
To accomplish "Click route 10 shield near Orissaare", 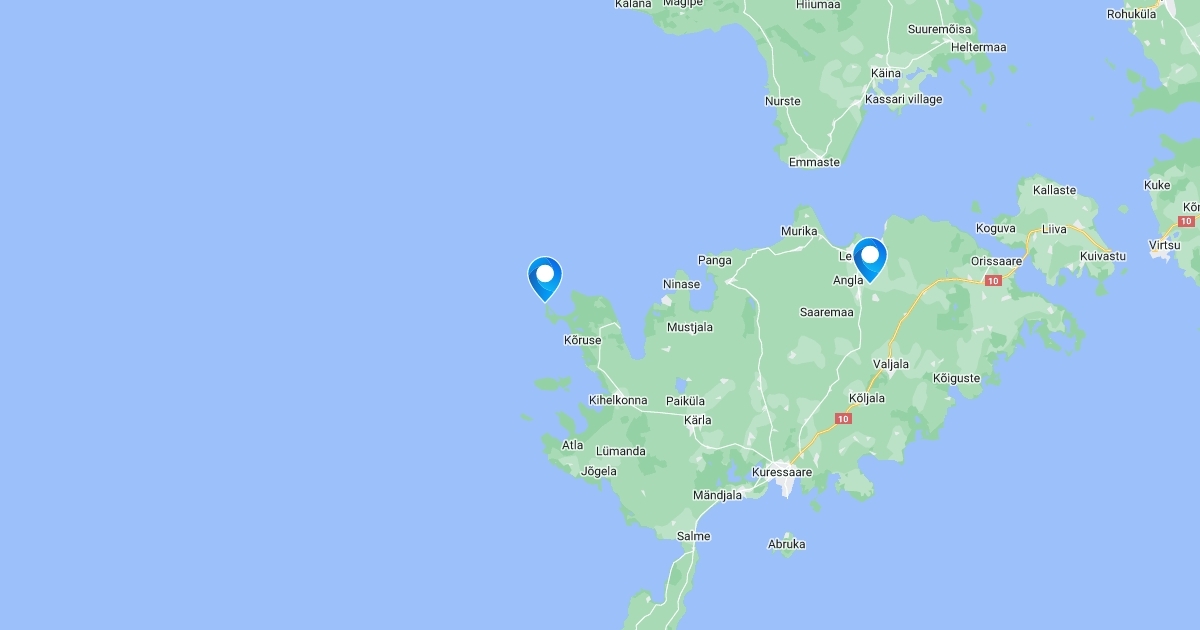I will pos(992,281).
